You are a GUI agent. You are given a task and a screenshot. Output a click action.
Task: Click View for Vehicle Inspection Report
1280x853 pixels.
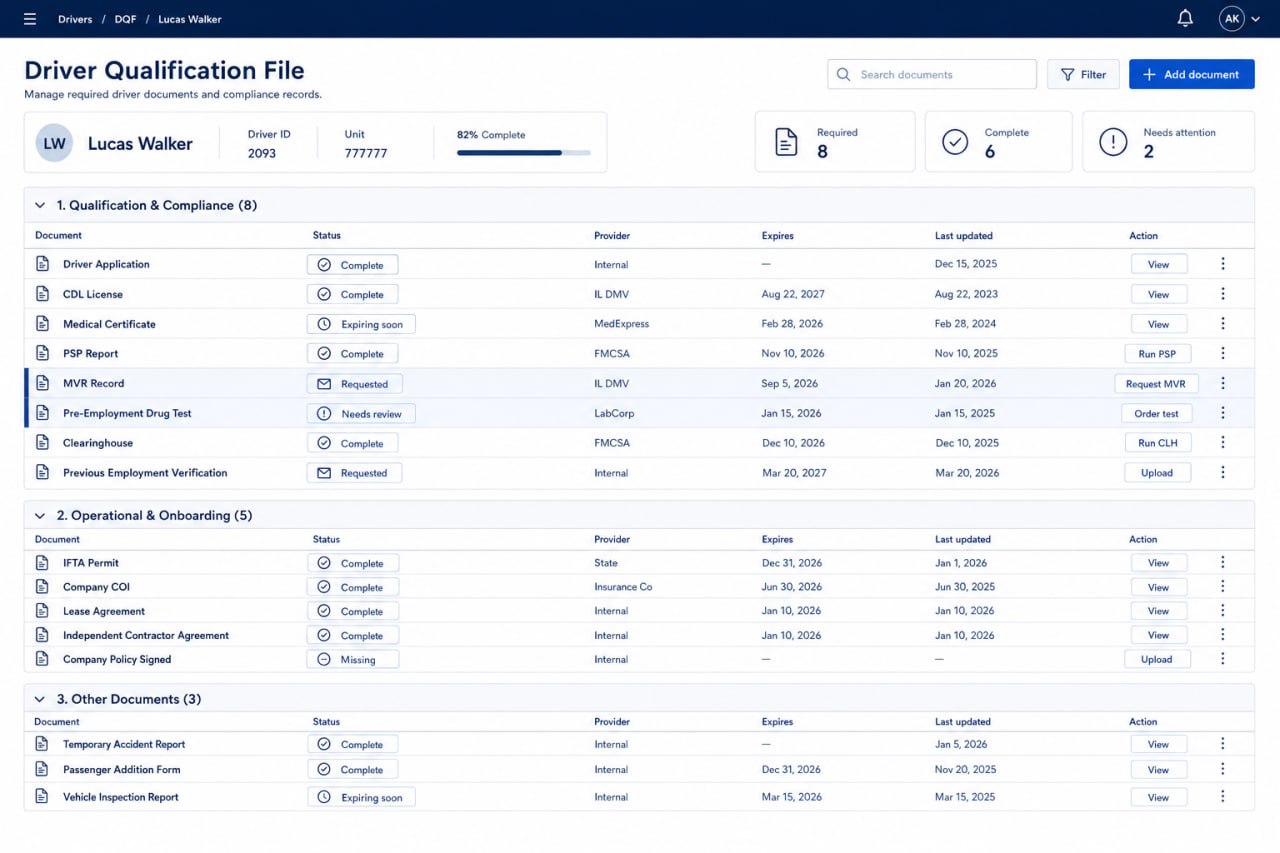tap(1159, 797)
